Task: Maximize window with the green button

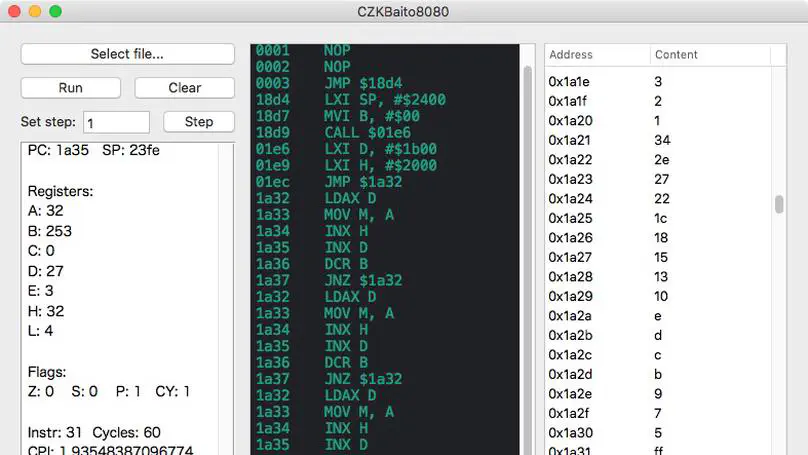Action: 55,12
